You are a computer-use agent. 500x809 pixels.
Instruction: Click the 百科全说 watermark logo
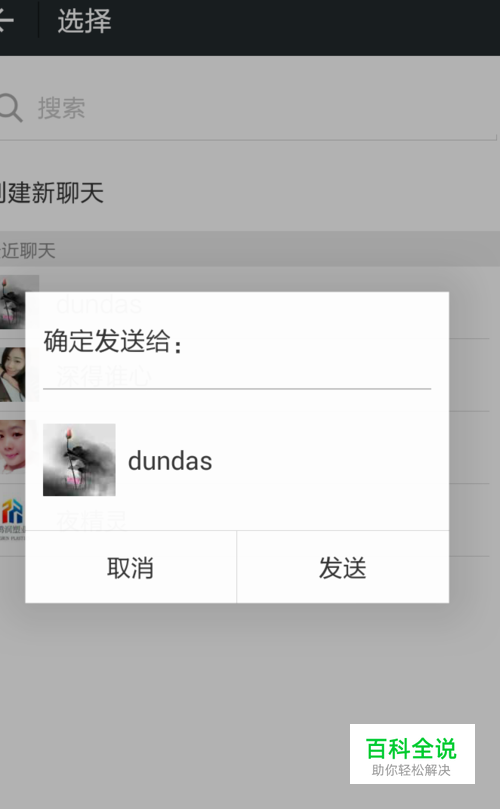pos(411,749)
